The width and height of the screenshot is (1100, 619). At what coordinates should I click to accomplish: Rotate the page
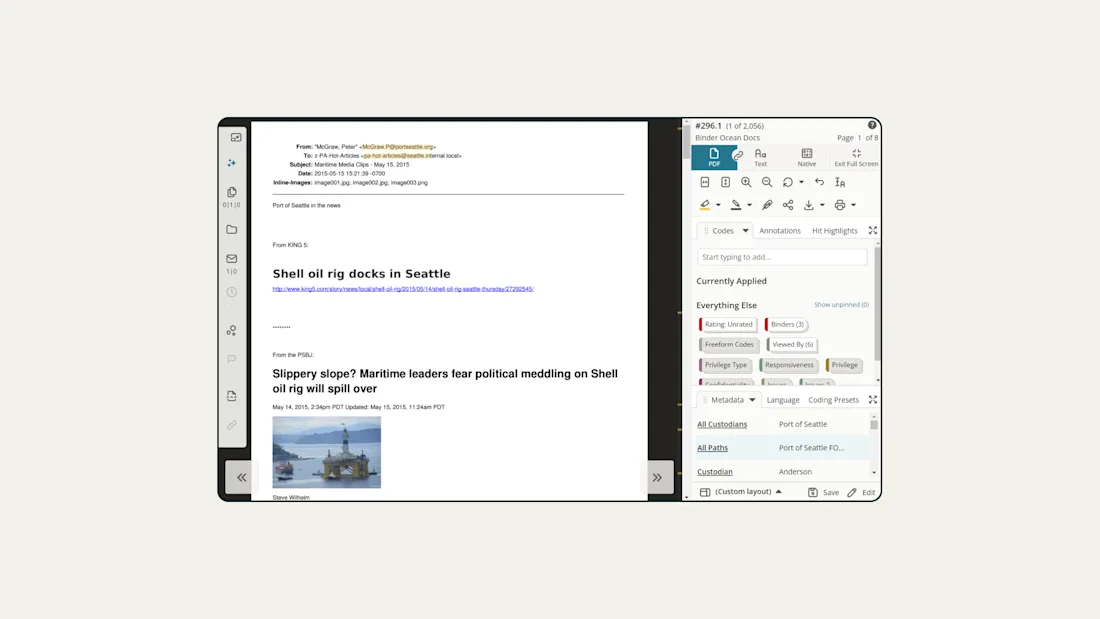788,182
